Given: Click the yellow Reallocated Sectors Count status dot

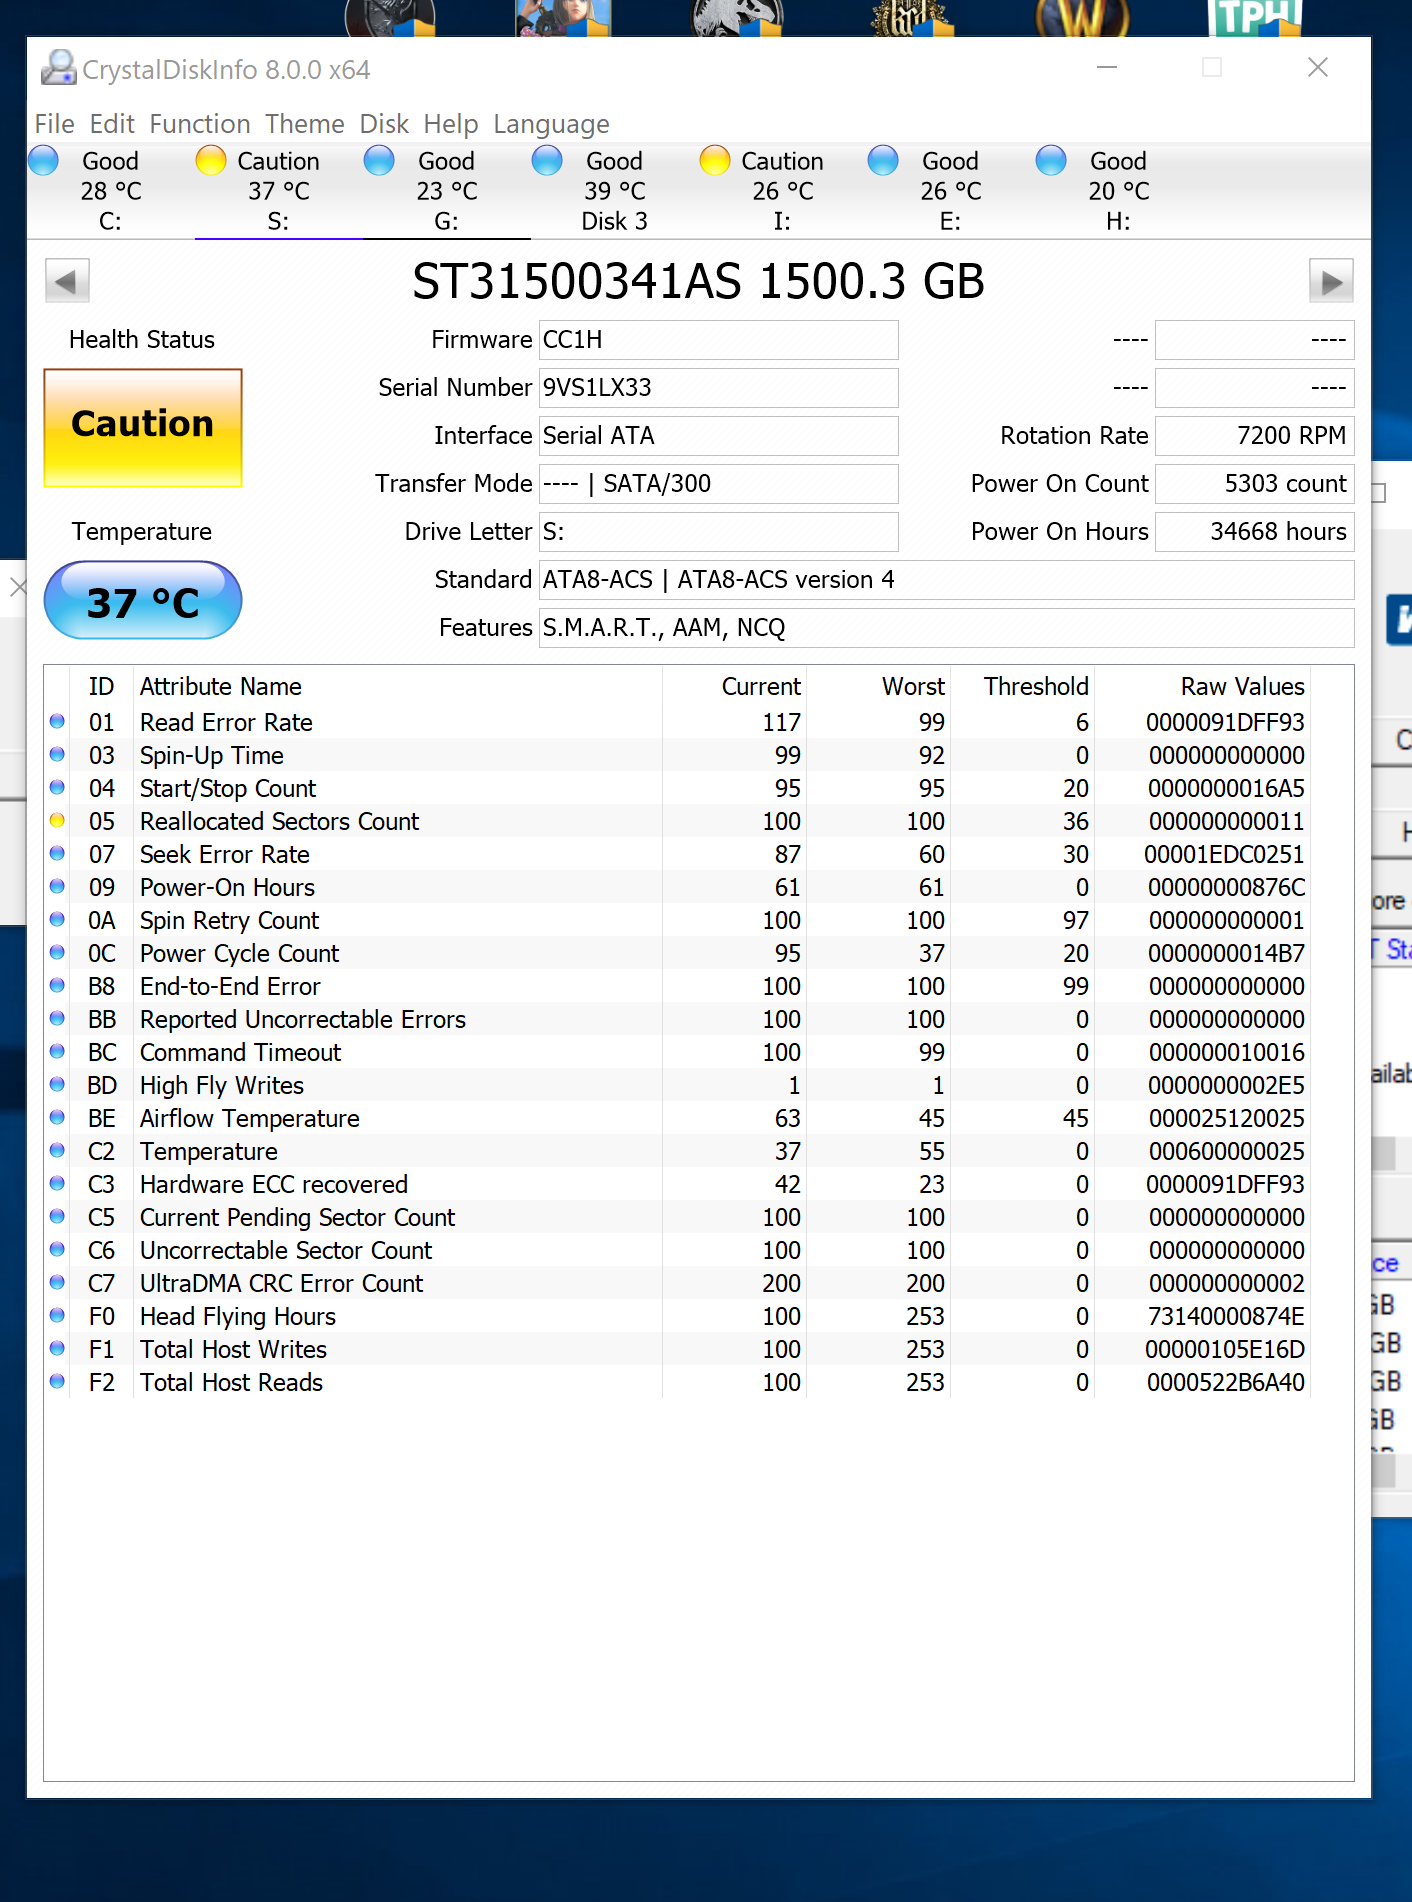Looking at the screenshot, I should click(x=57, y=821).
